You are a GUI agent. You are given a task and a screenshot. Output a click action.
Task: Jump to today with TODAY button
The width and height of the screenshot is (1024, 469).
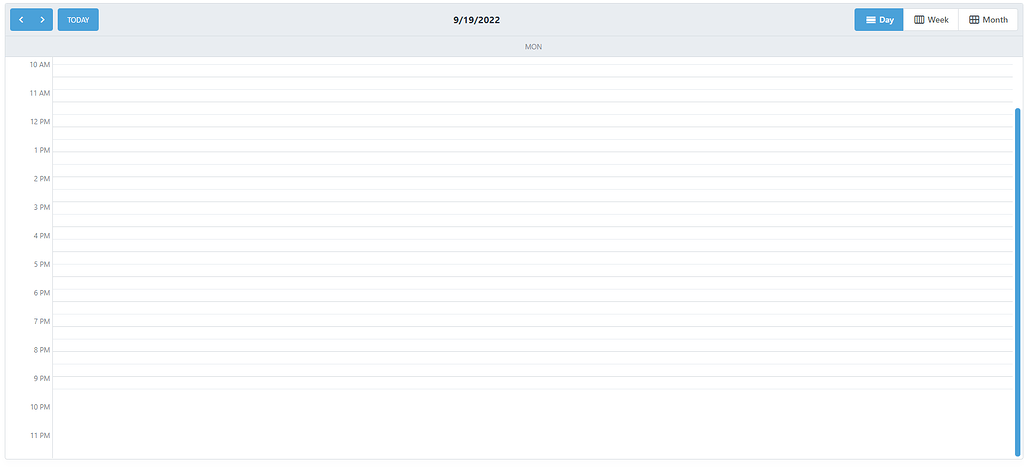point(78,20)
